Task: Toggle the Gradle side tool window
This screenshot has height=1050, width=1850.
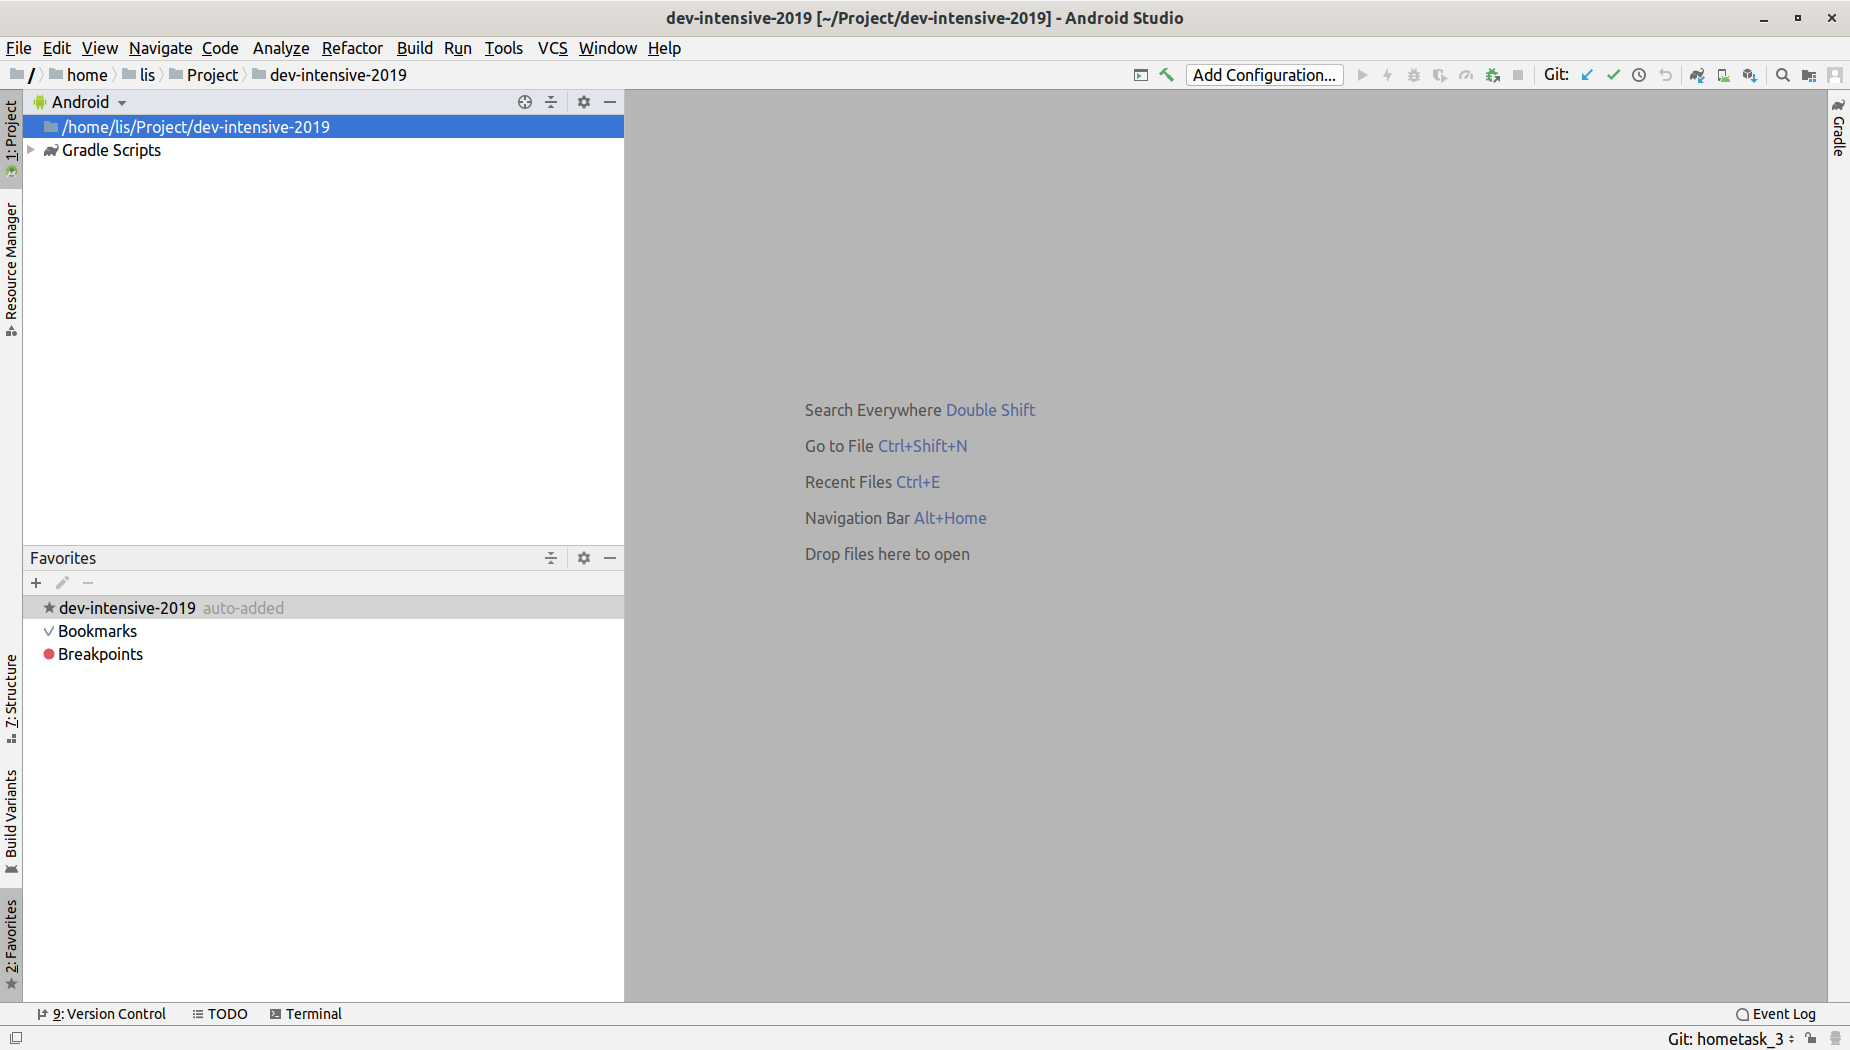Action: pyautogui.click(x=1838, y=128)
